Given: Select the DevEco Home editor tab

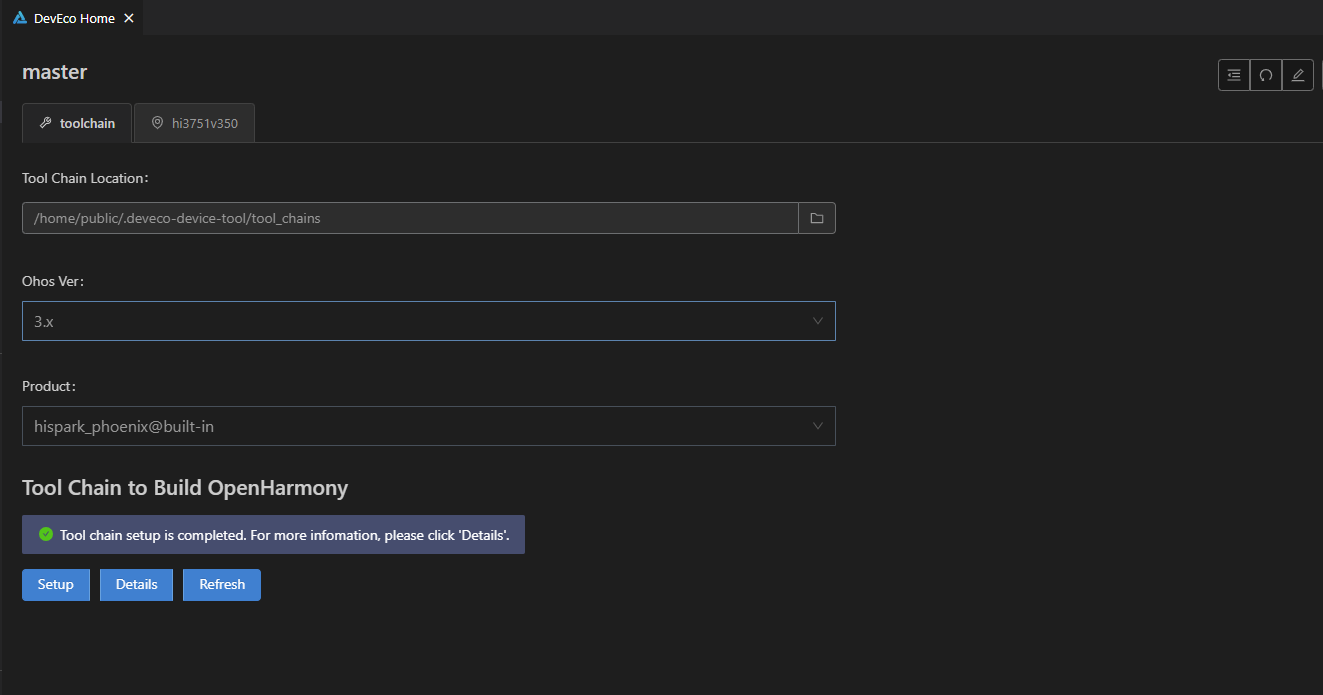Looking at the screenshot, I should pos(74,18).
